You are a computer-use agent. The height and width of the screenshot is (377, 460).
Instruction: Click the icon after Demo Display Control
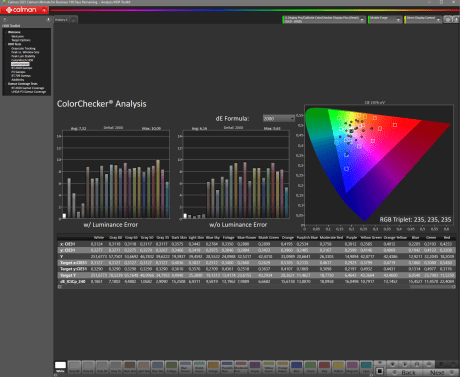tap(448, 20)
